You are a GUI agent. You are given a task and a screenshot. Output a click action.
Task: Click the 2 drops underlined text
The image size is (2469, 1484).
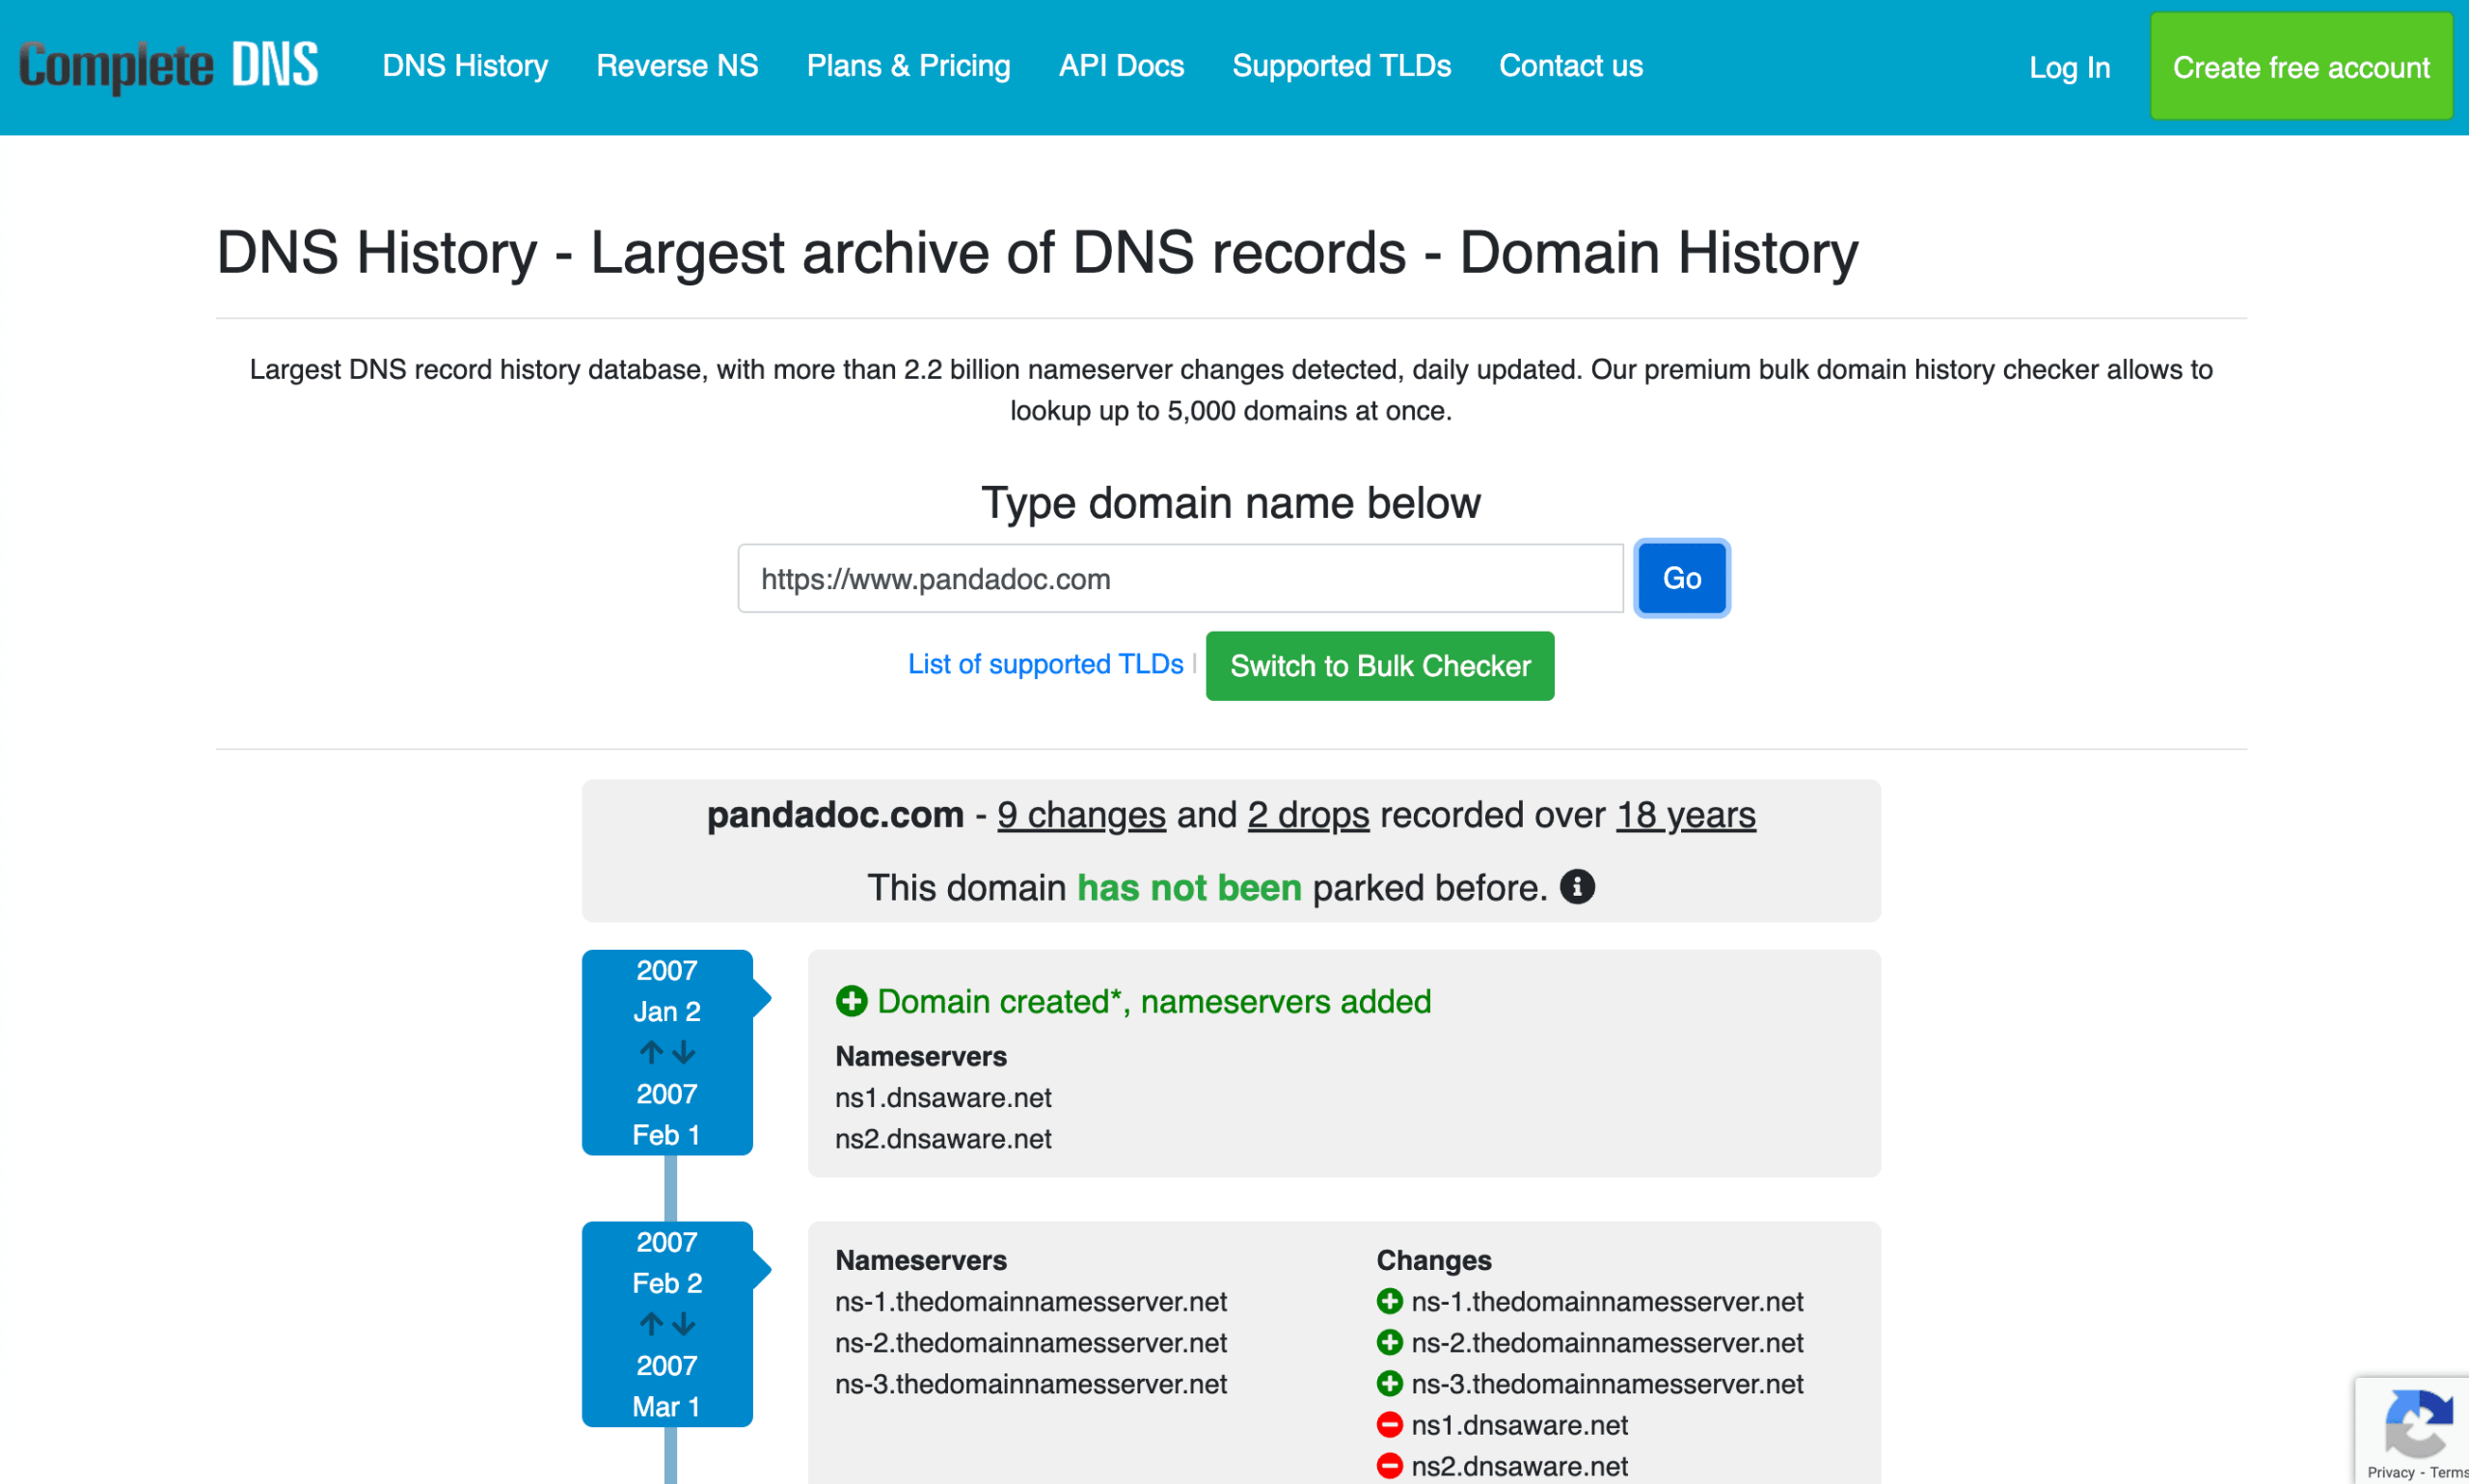[x=1308, y=815]
